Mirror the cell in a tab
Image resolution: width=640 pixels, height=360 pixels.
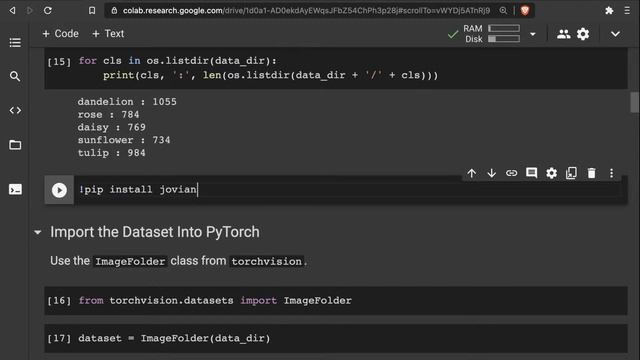point(571,173)
